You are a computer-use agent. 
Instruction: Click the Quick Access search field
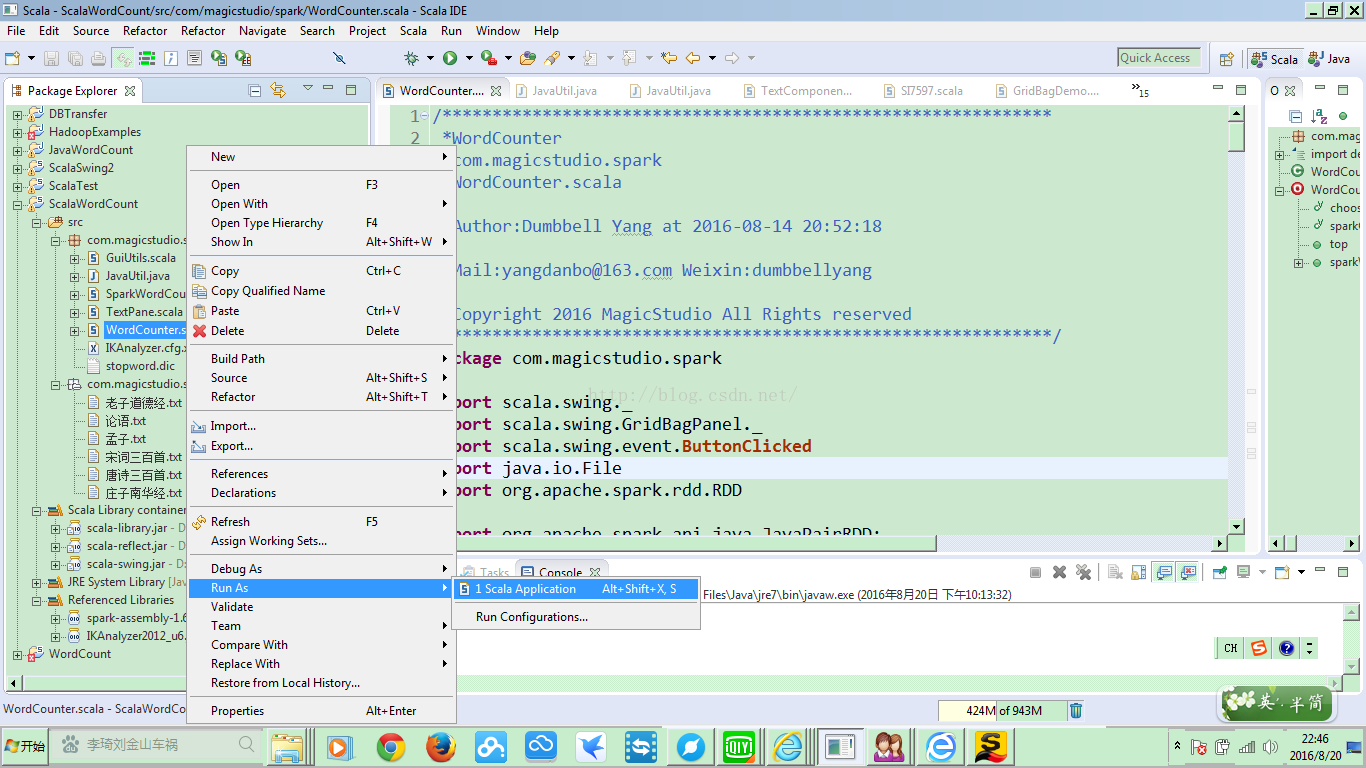[x=1158, y=58]
